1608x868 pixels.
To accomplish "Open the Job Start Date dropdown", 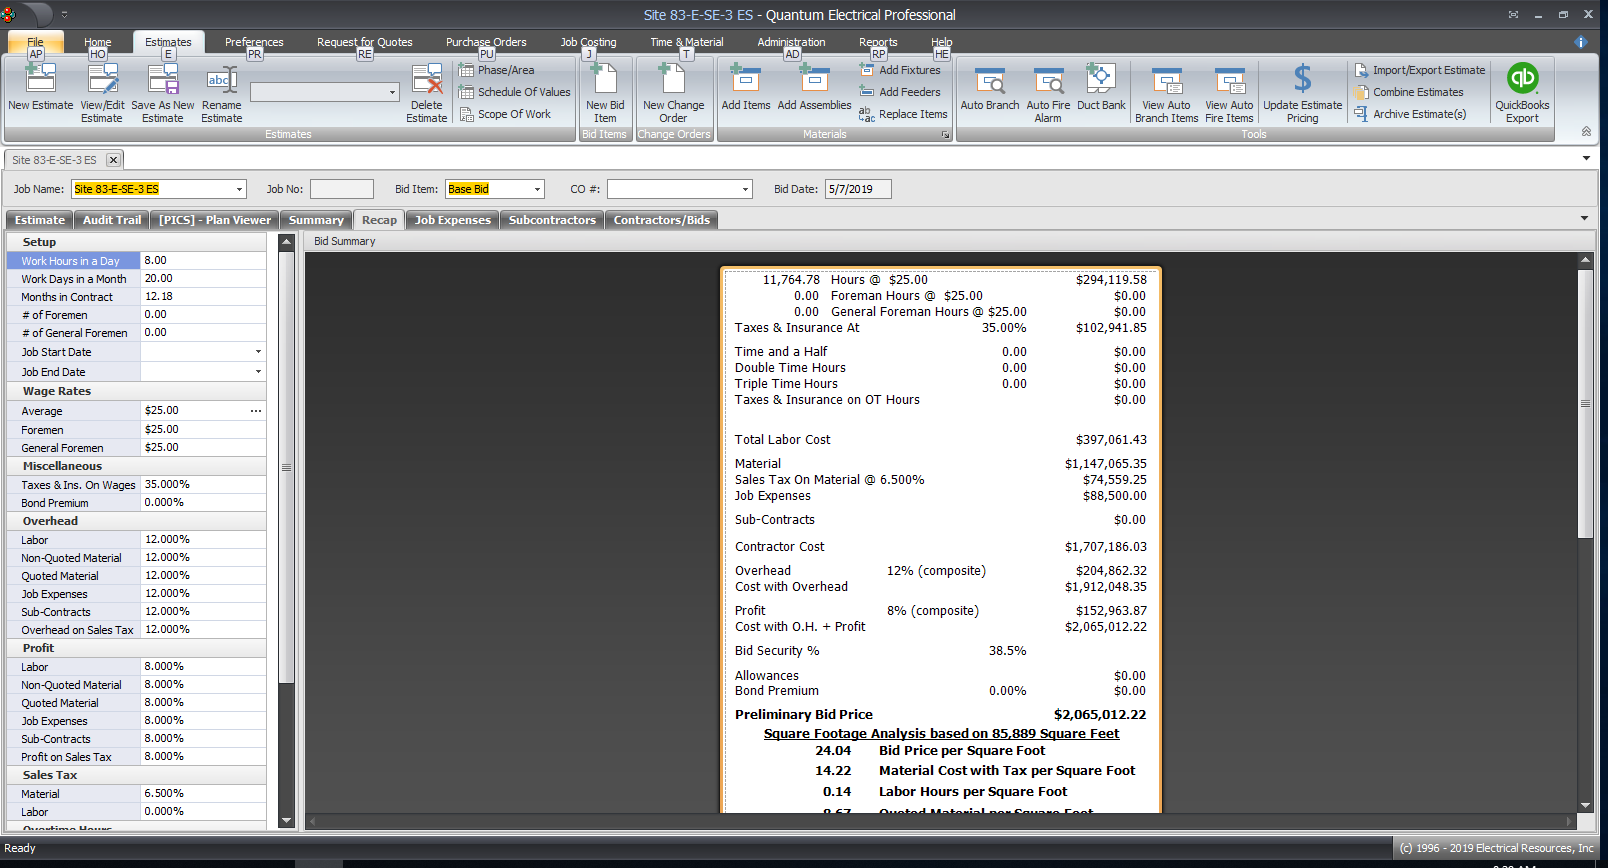I will point(258,352).
